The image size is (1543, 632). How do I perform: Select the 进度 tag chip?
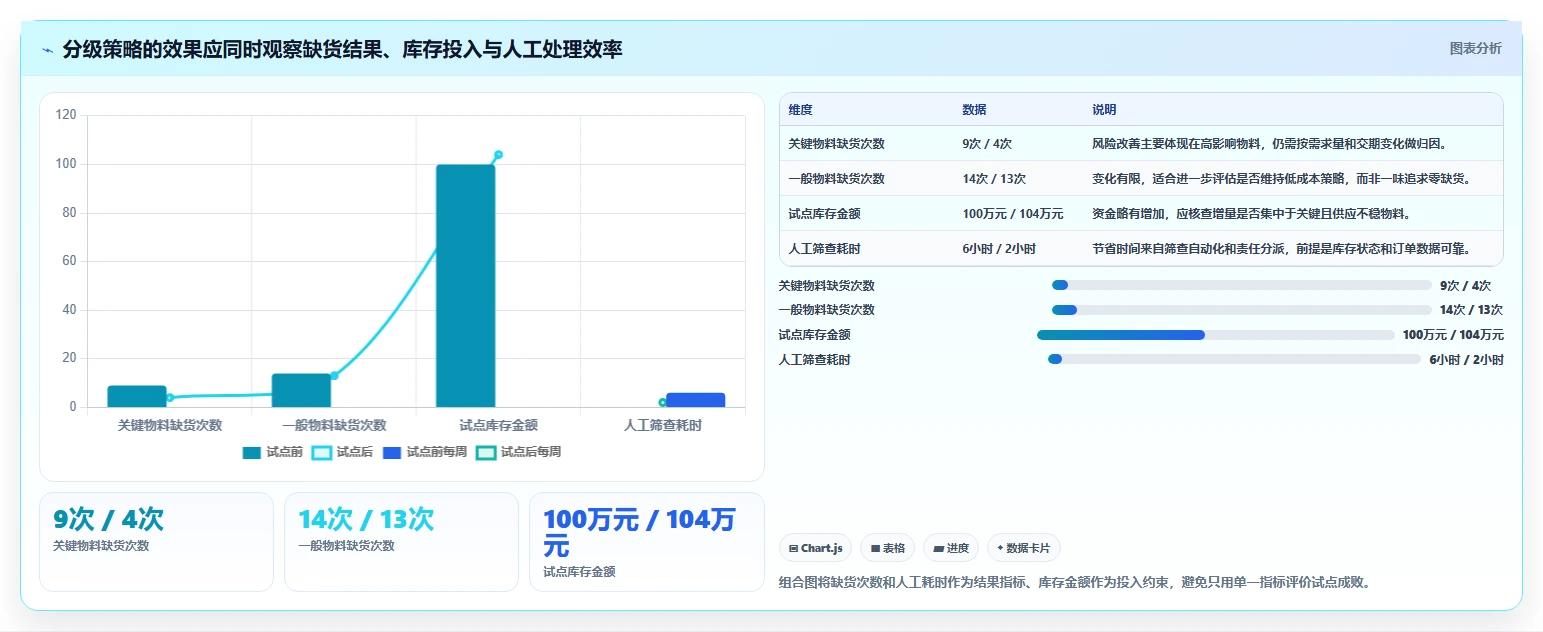[951, 548]
